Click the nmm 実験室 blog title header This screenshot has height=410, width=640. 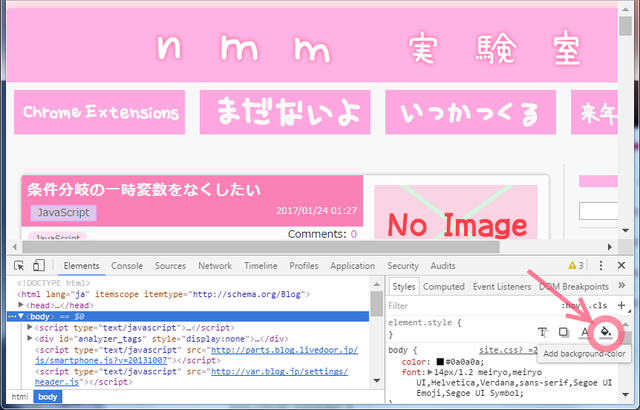[369, 48]
